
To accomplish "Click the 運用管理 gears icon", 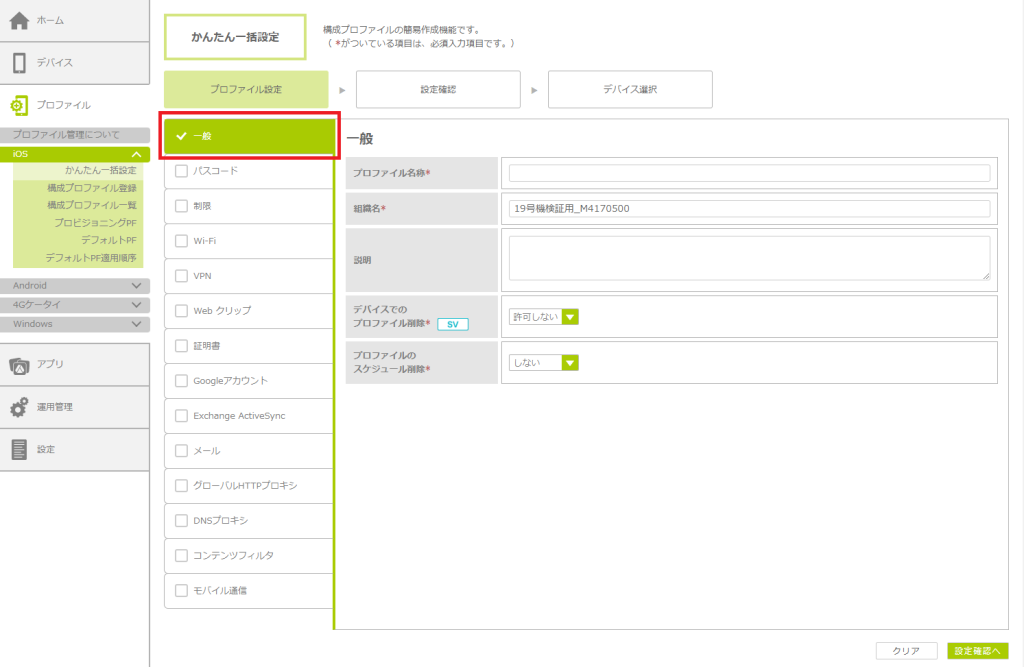I will (19, 407).
